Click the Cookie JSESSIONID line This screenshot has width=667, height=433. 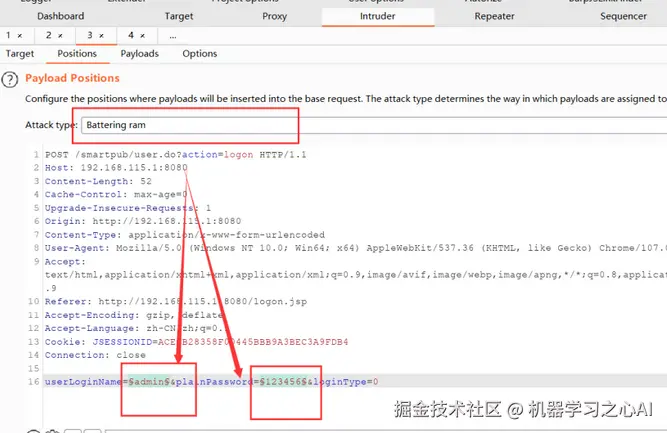197,342
